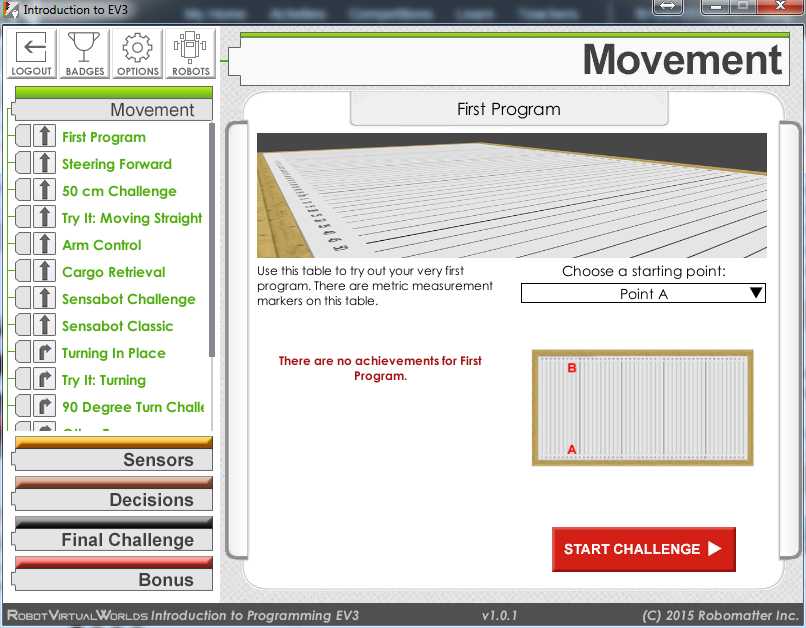Click the First Program tab title

[x=509, y=109]
